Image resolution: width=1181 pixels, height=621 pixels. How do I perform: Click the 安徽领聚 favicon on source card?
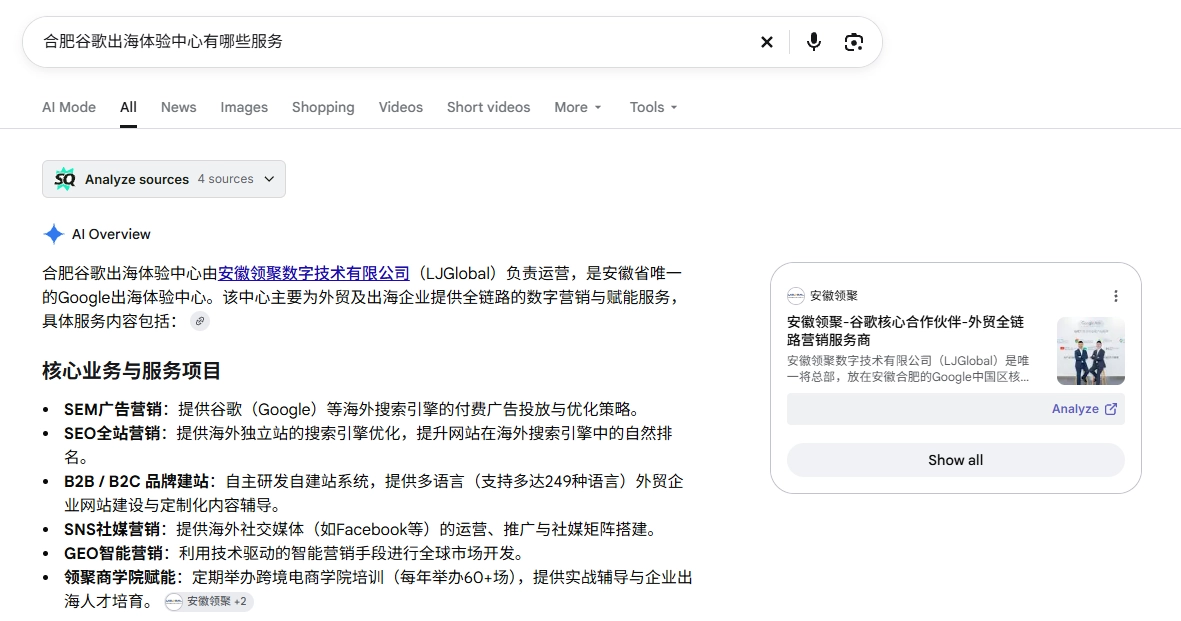795,296
